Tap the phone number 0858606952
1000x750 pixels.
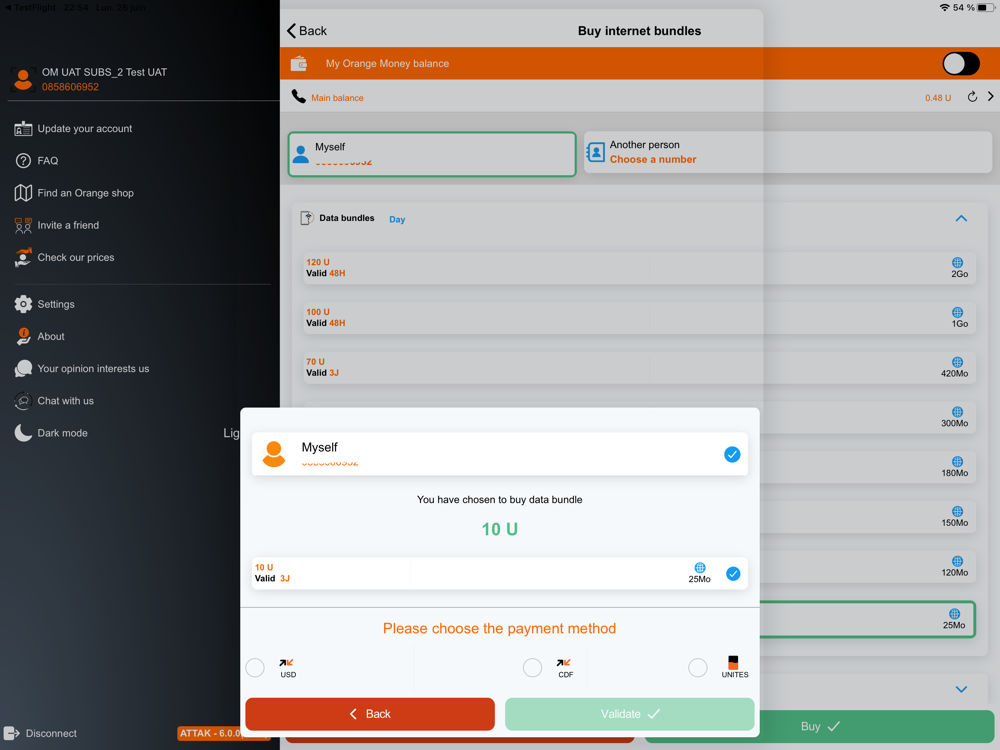70,87
